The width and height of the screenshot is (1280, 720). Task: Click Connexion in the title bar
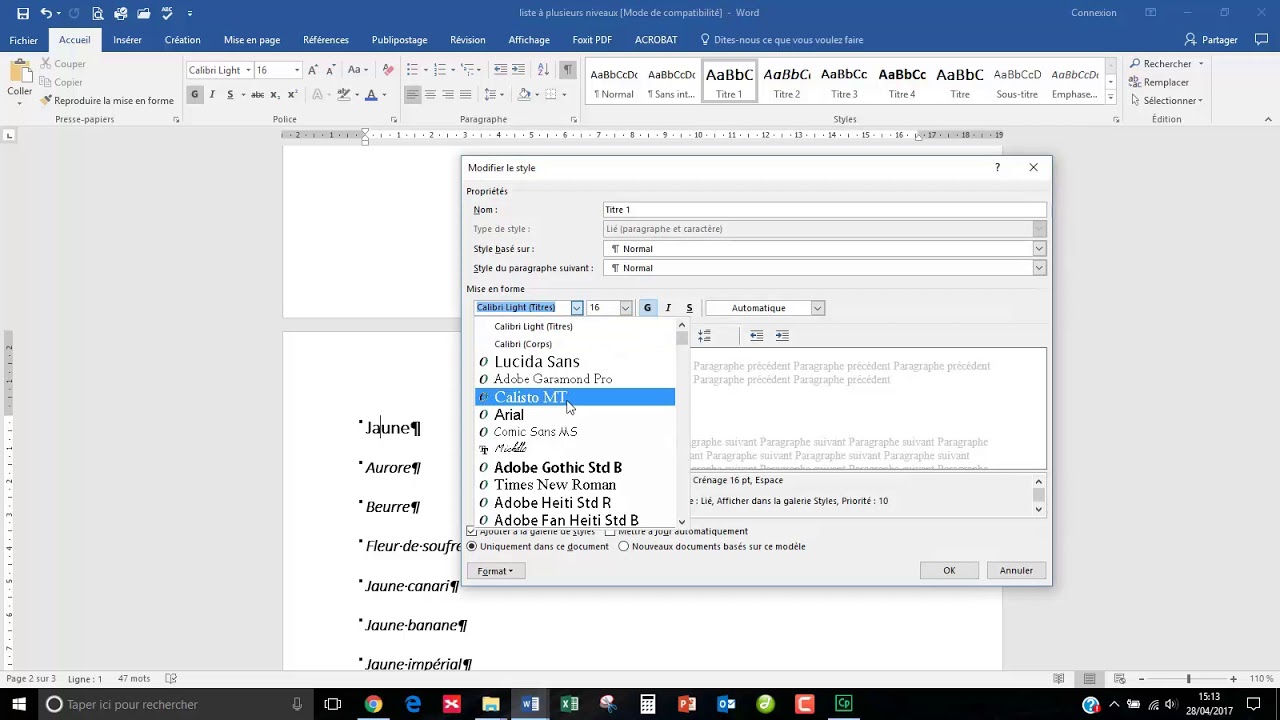click(x=1093, y=13)
